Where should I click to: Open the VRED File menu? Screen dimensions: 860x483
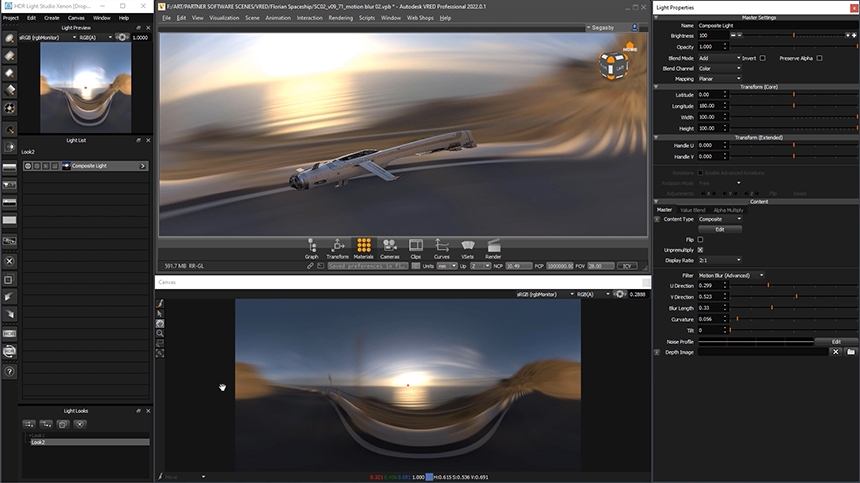point(166,18)
